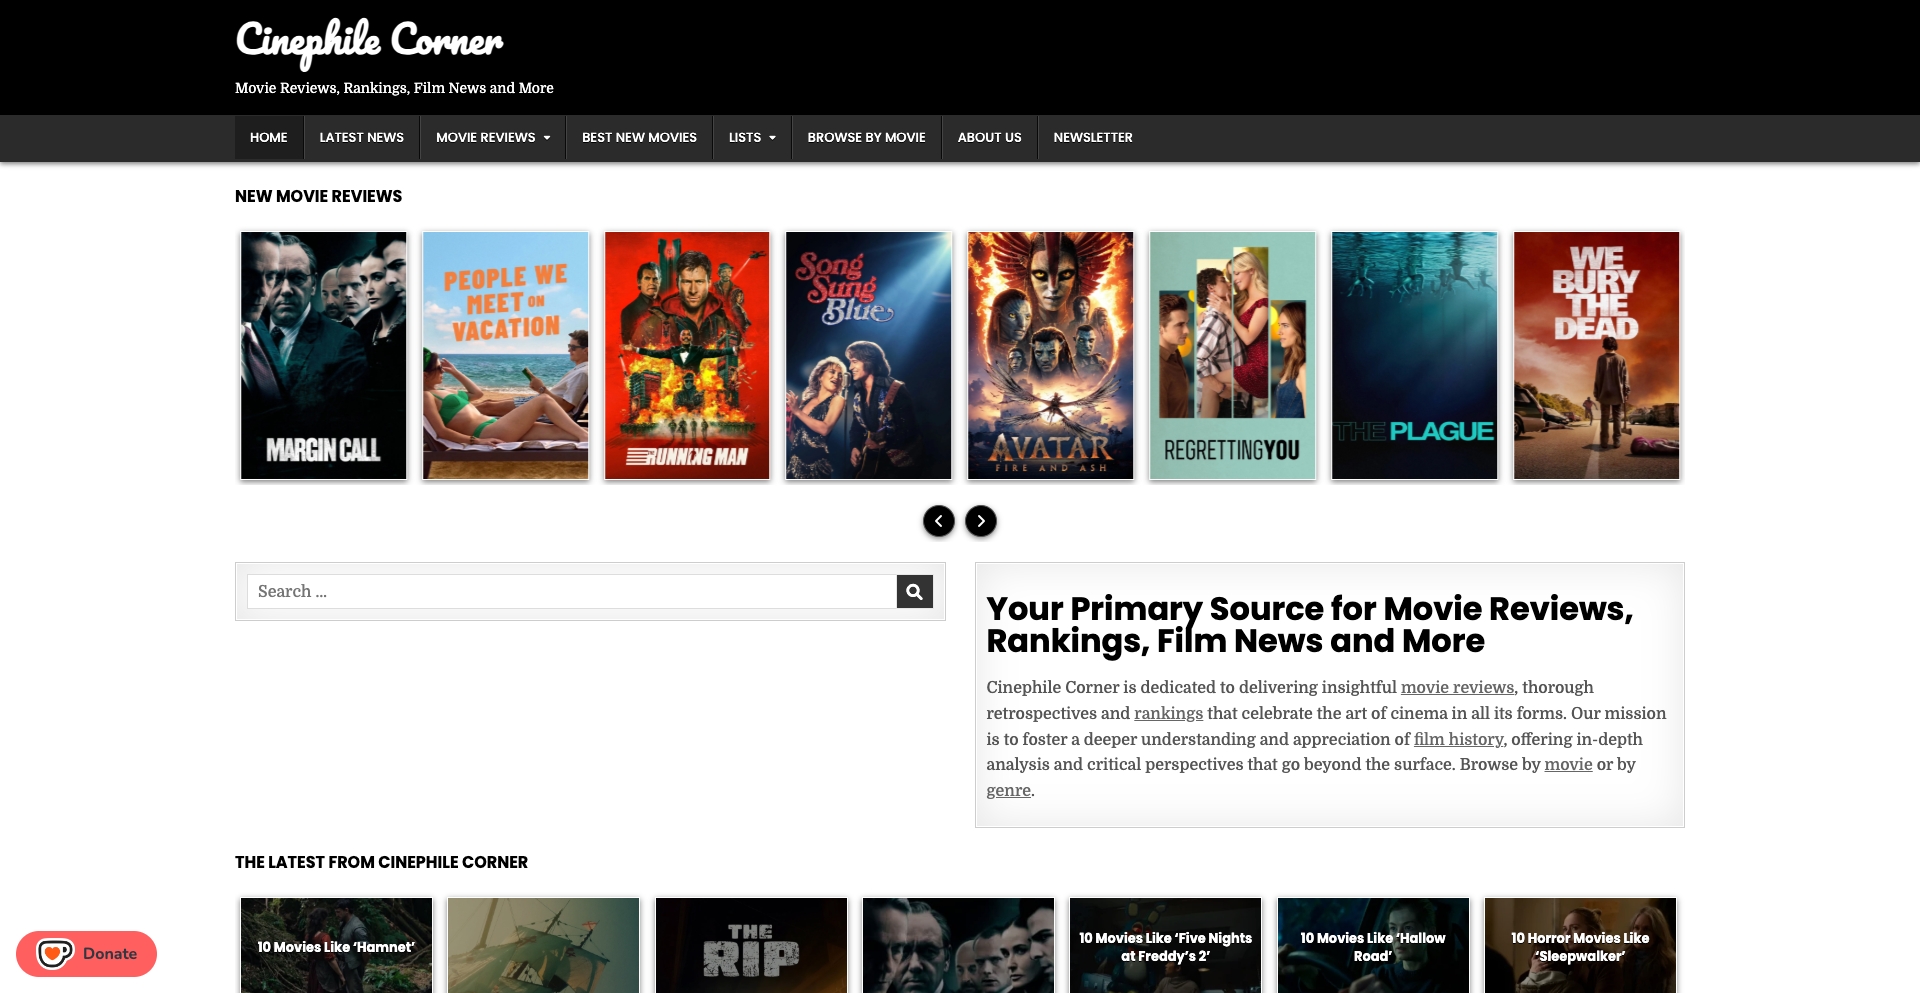This screenshot has width=1920, height=993.
Task: Expand the Lists dropdown menu
Action: pyautogui.click(x=774, y=138)
